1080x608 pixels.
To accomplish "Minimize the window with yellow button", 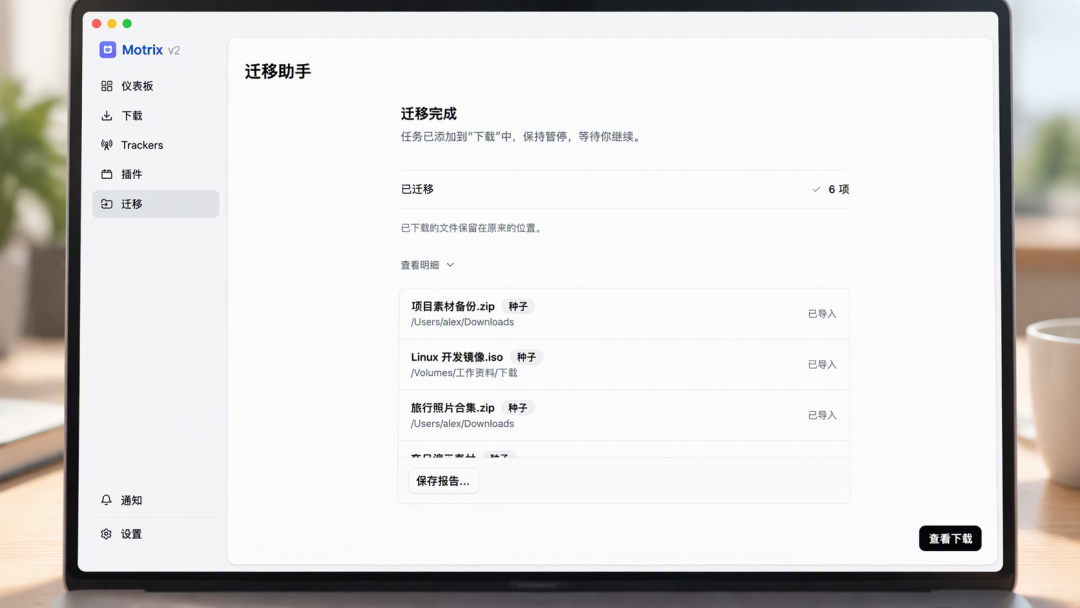I will click(x=112, y=23).
